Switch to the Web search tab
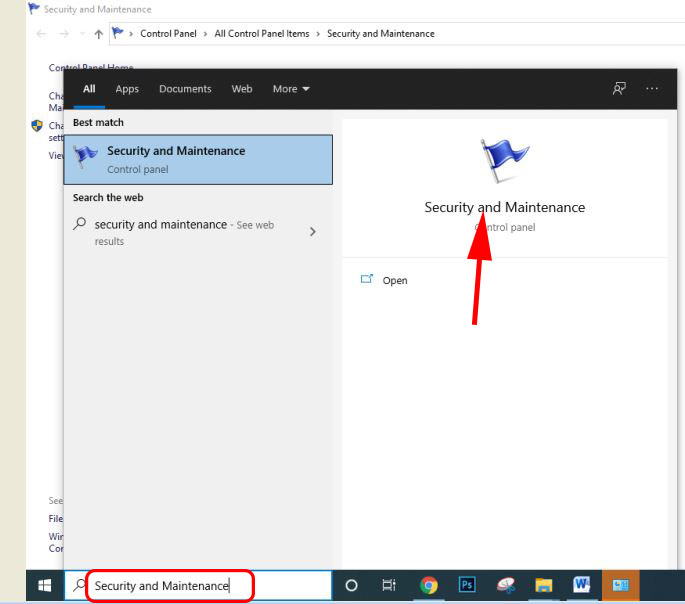 click(242, 89)
